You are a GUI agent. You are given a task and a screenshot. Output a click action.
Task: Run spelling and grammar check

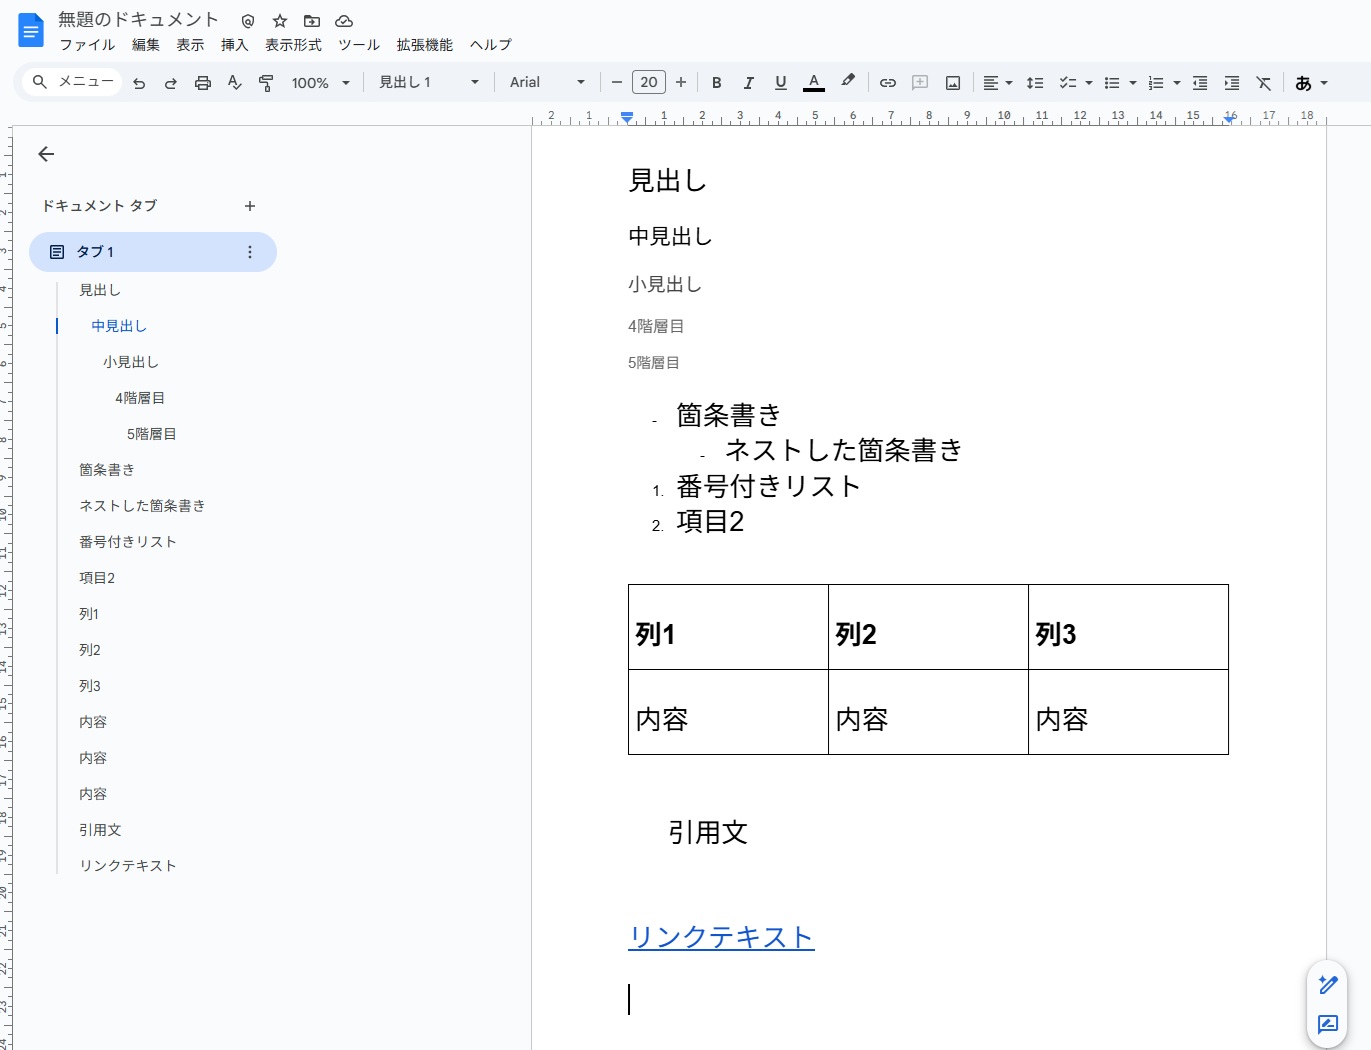[235, 83]
